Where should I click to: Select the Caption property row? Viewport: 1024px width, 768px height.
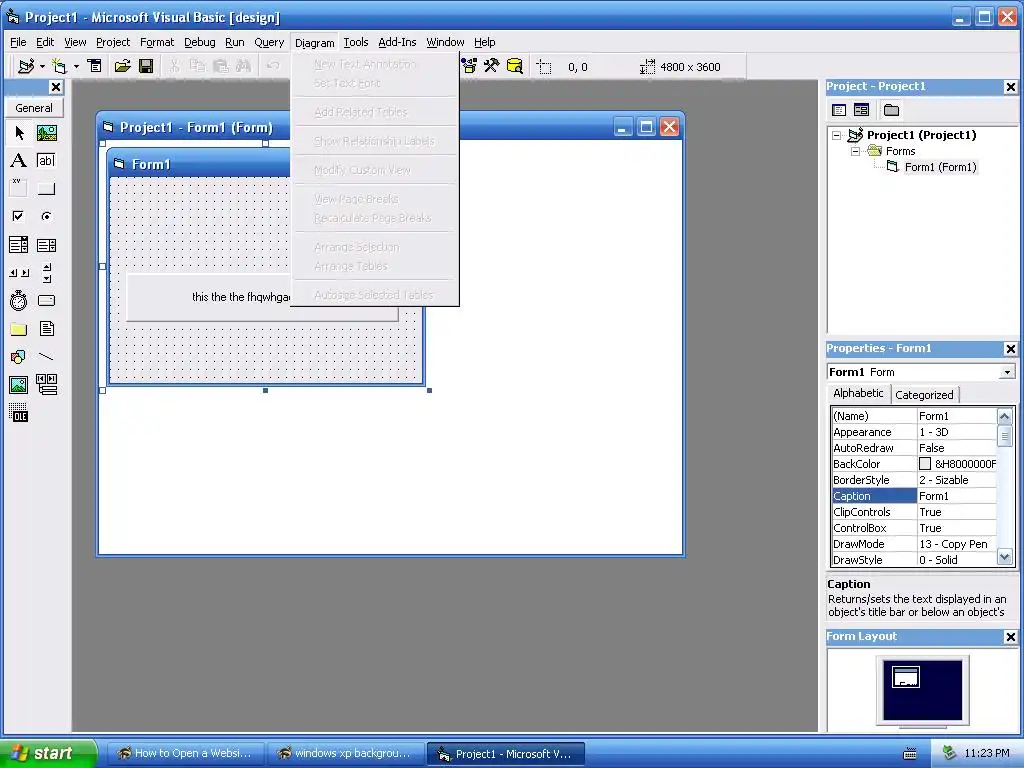[x=914, y=496]
